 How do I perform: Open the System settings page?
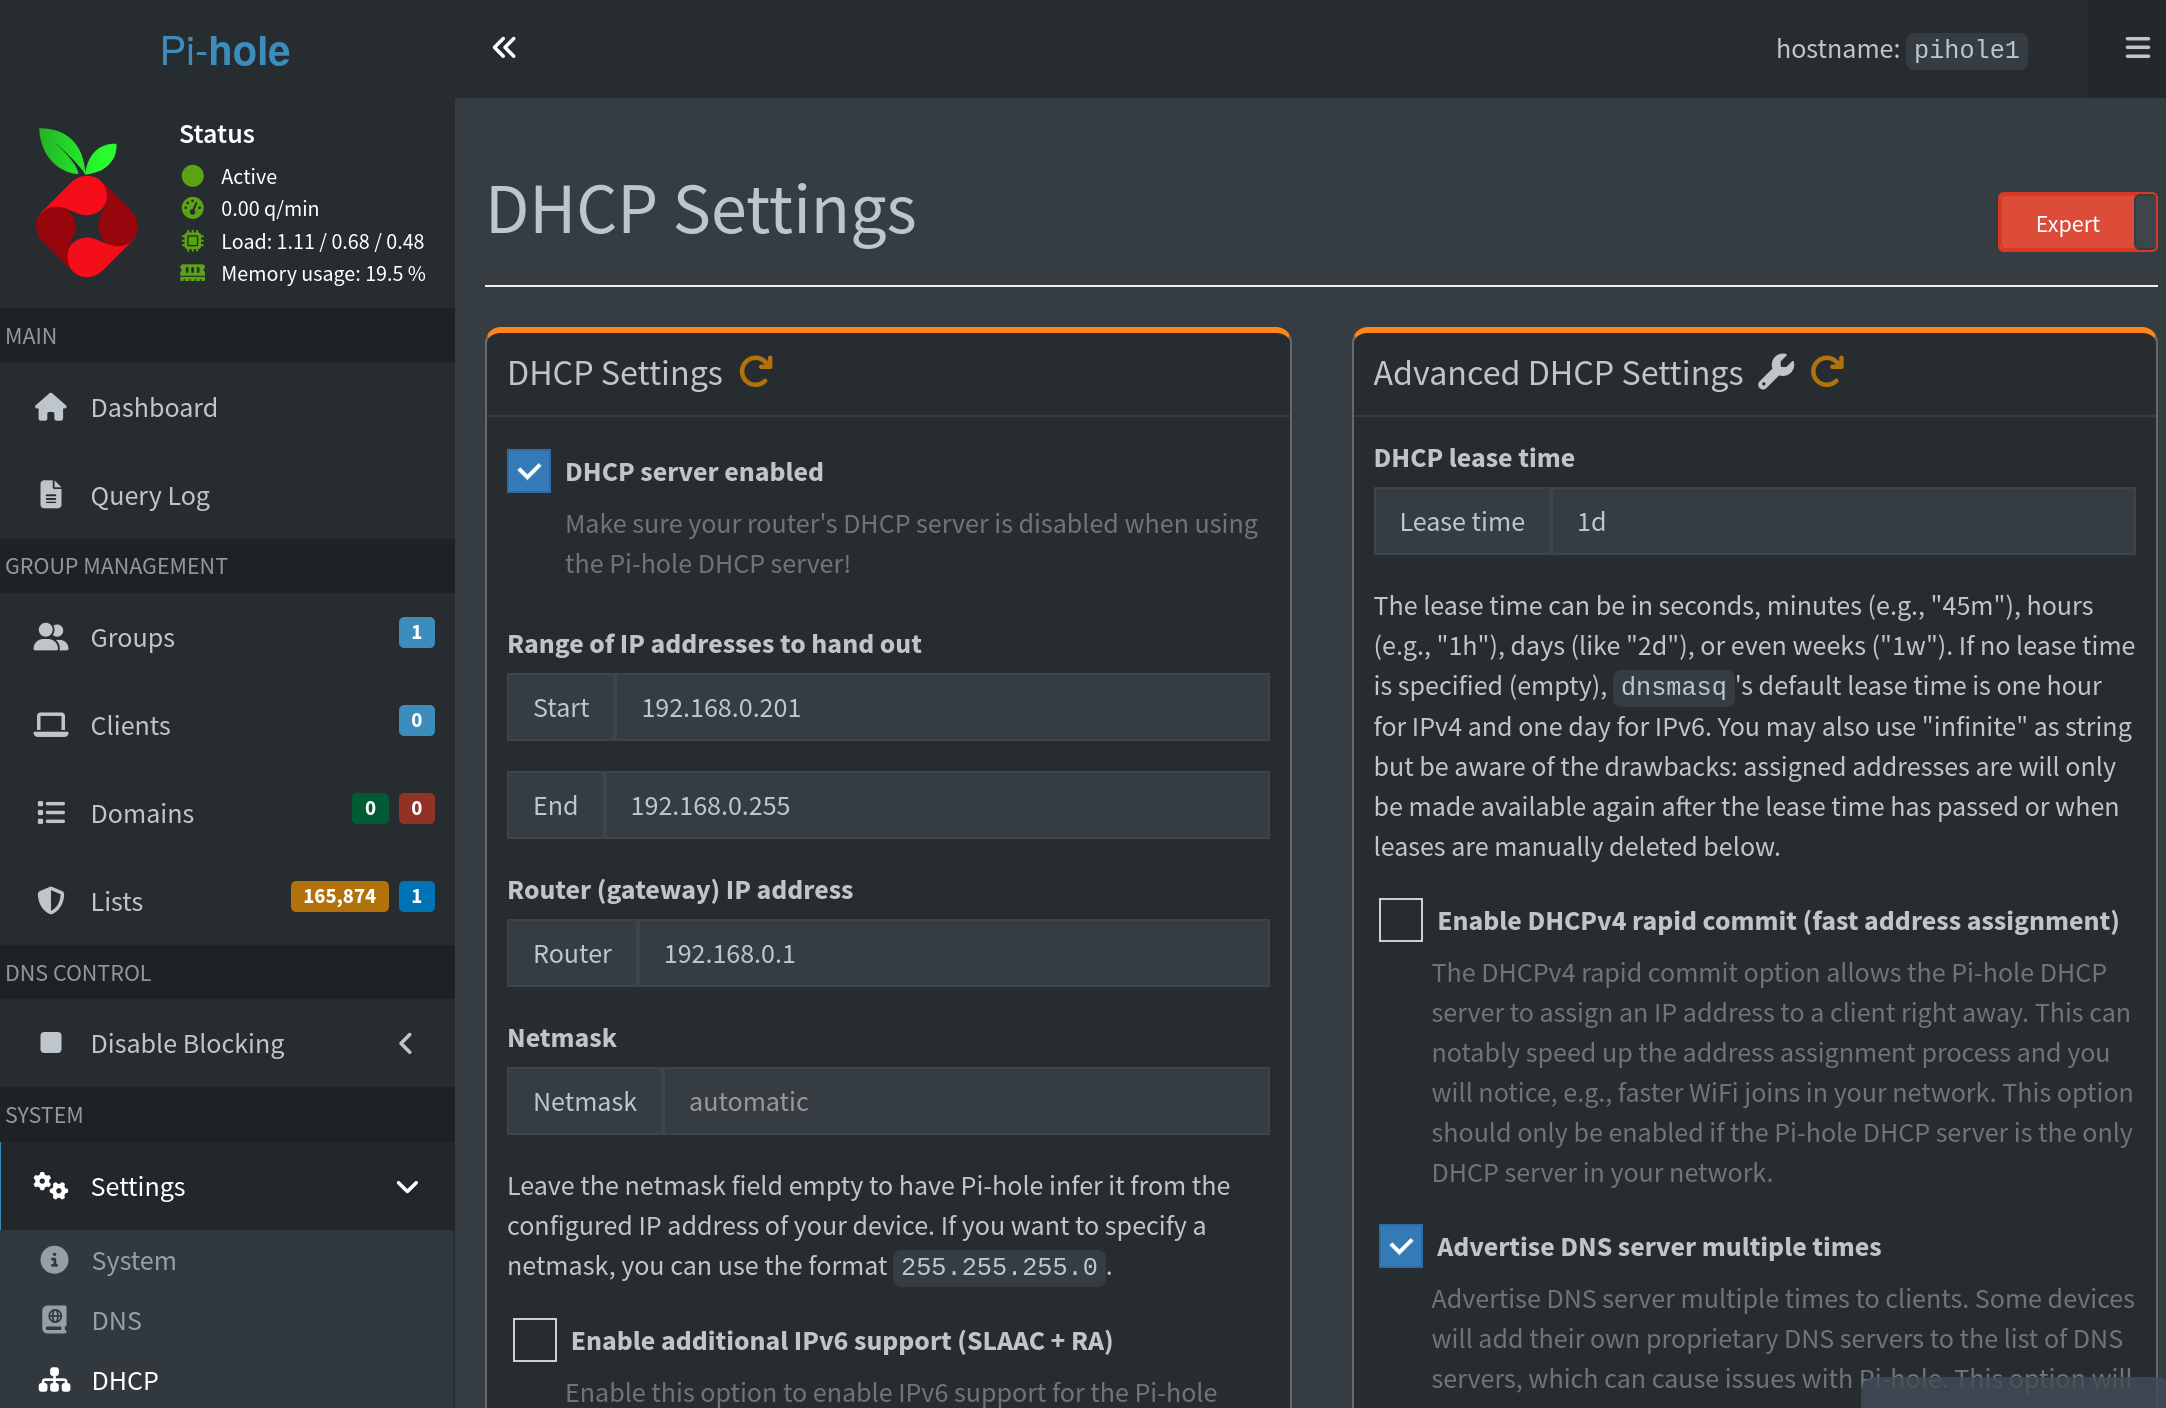(133, 1261)
